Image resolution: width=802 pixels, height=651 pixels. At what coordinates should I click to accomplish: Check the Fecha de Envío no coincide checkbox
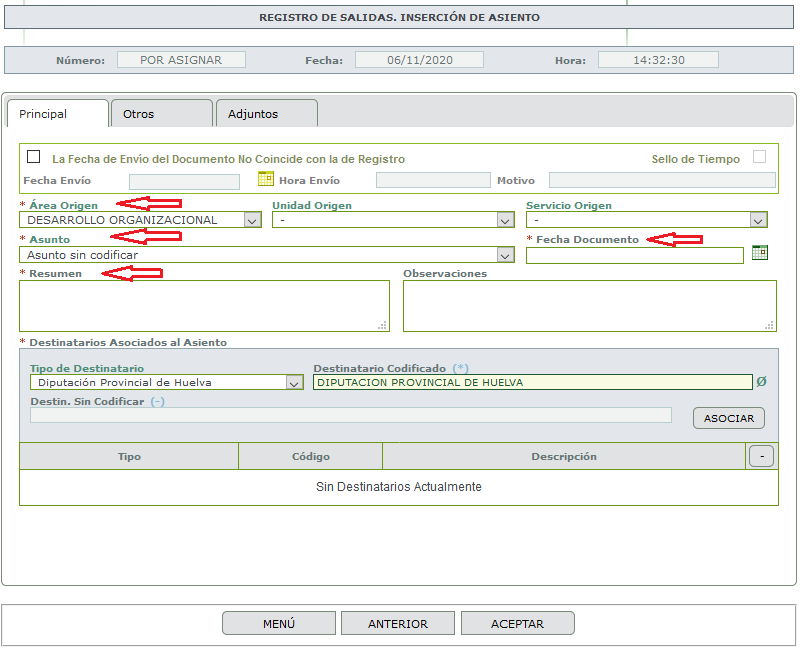pos(34,156)
